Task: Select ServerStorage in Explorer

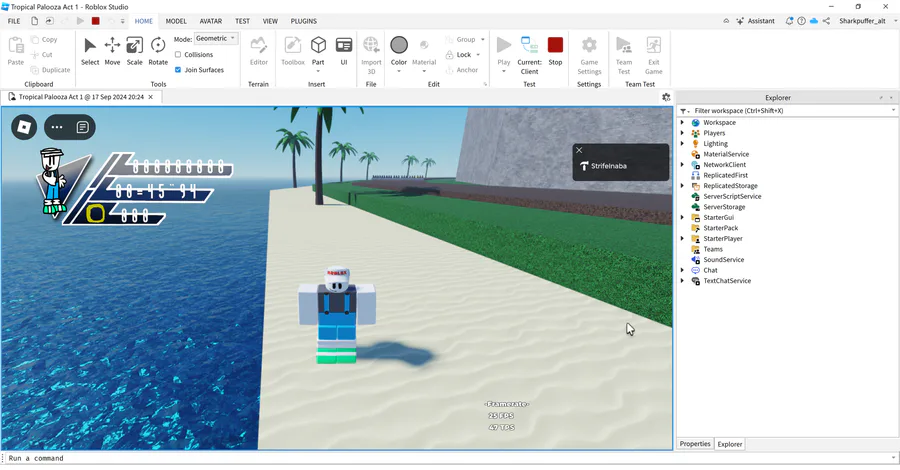Action: pyautogui.click(x=724, y=207)
